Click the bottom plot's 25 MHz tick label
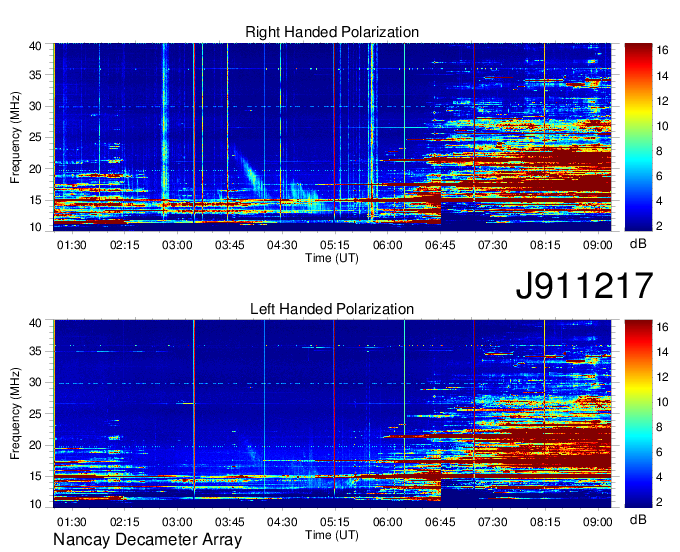Screen dimensions: 680x552 pyautogui.click(x=35, y=414)
